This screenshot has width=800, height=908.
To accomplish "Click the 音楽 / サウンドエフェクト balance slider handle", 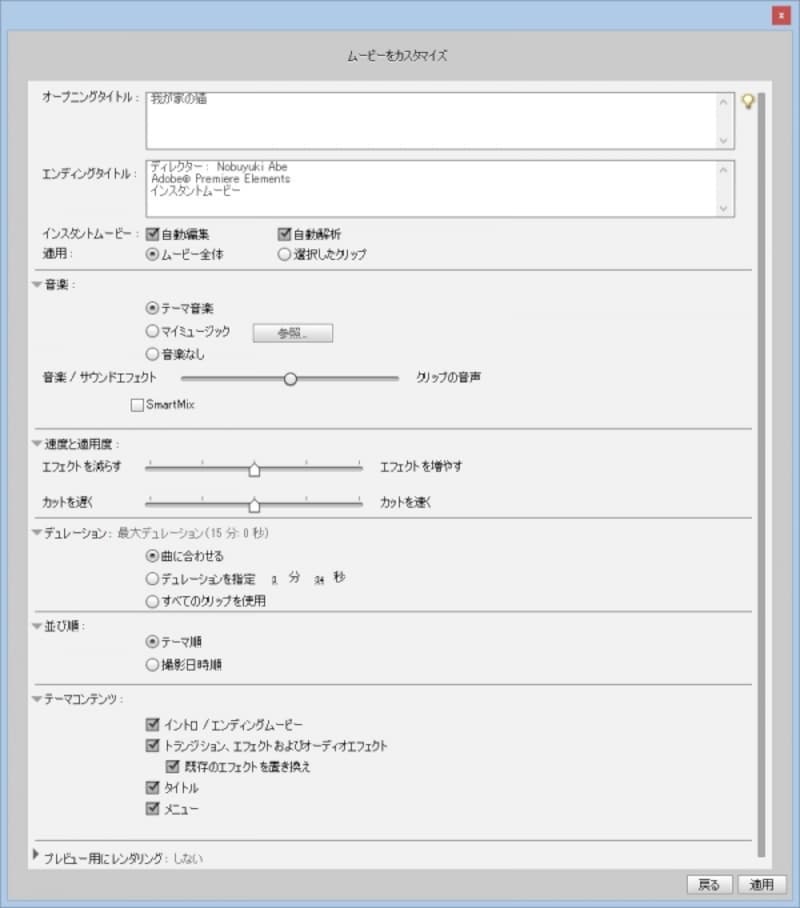I will tap(291, 379).
